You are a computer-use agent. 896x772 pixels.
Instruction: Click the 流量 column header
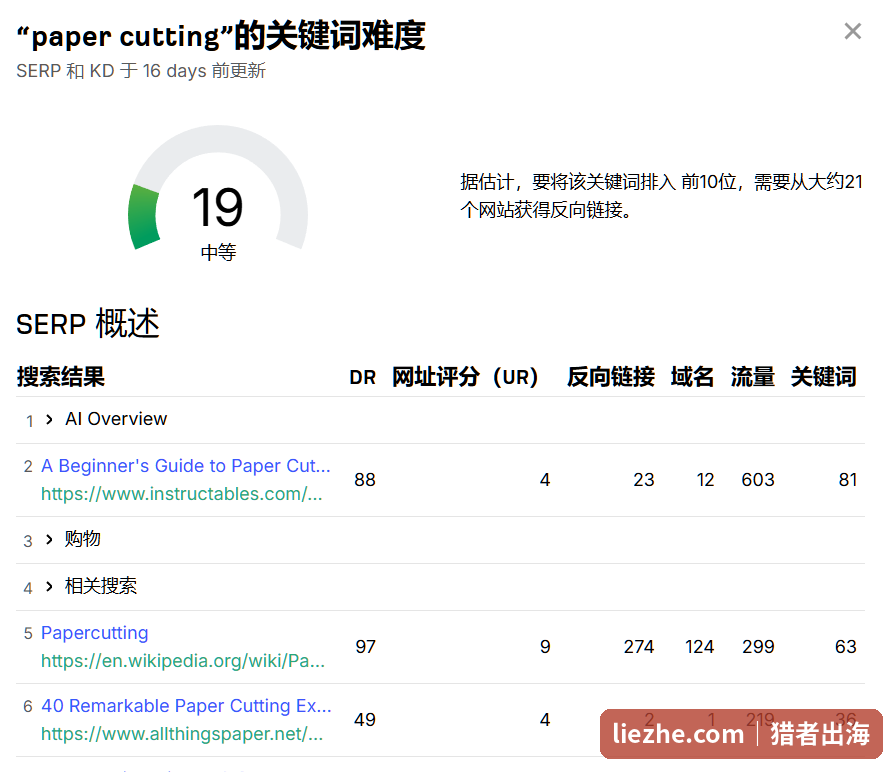[x=753, y=377]
